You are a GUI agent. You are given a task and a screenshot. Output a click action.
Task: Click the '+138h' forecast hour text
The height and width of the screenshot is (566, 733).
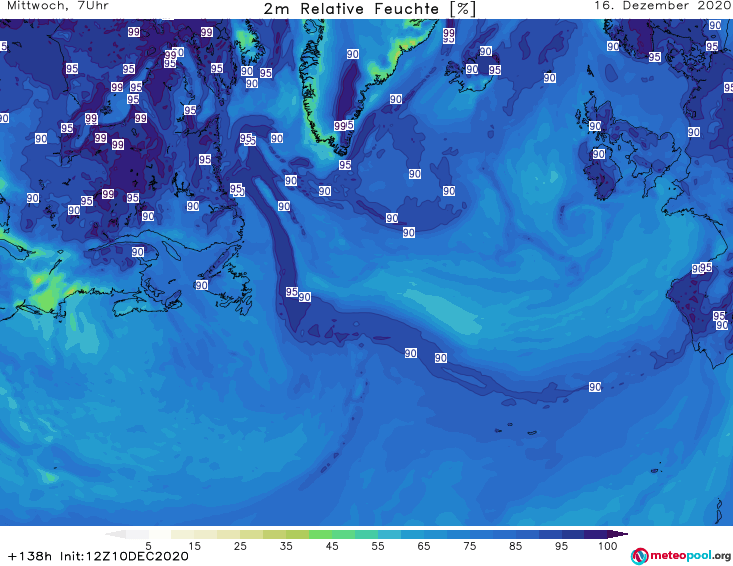click(x=30, y=556)
